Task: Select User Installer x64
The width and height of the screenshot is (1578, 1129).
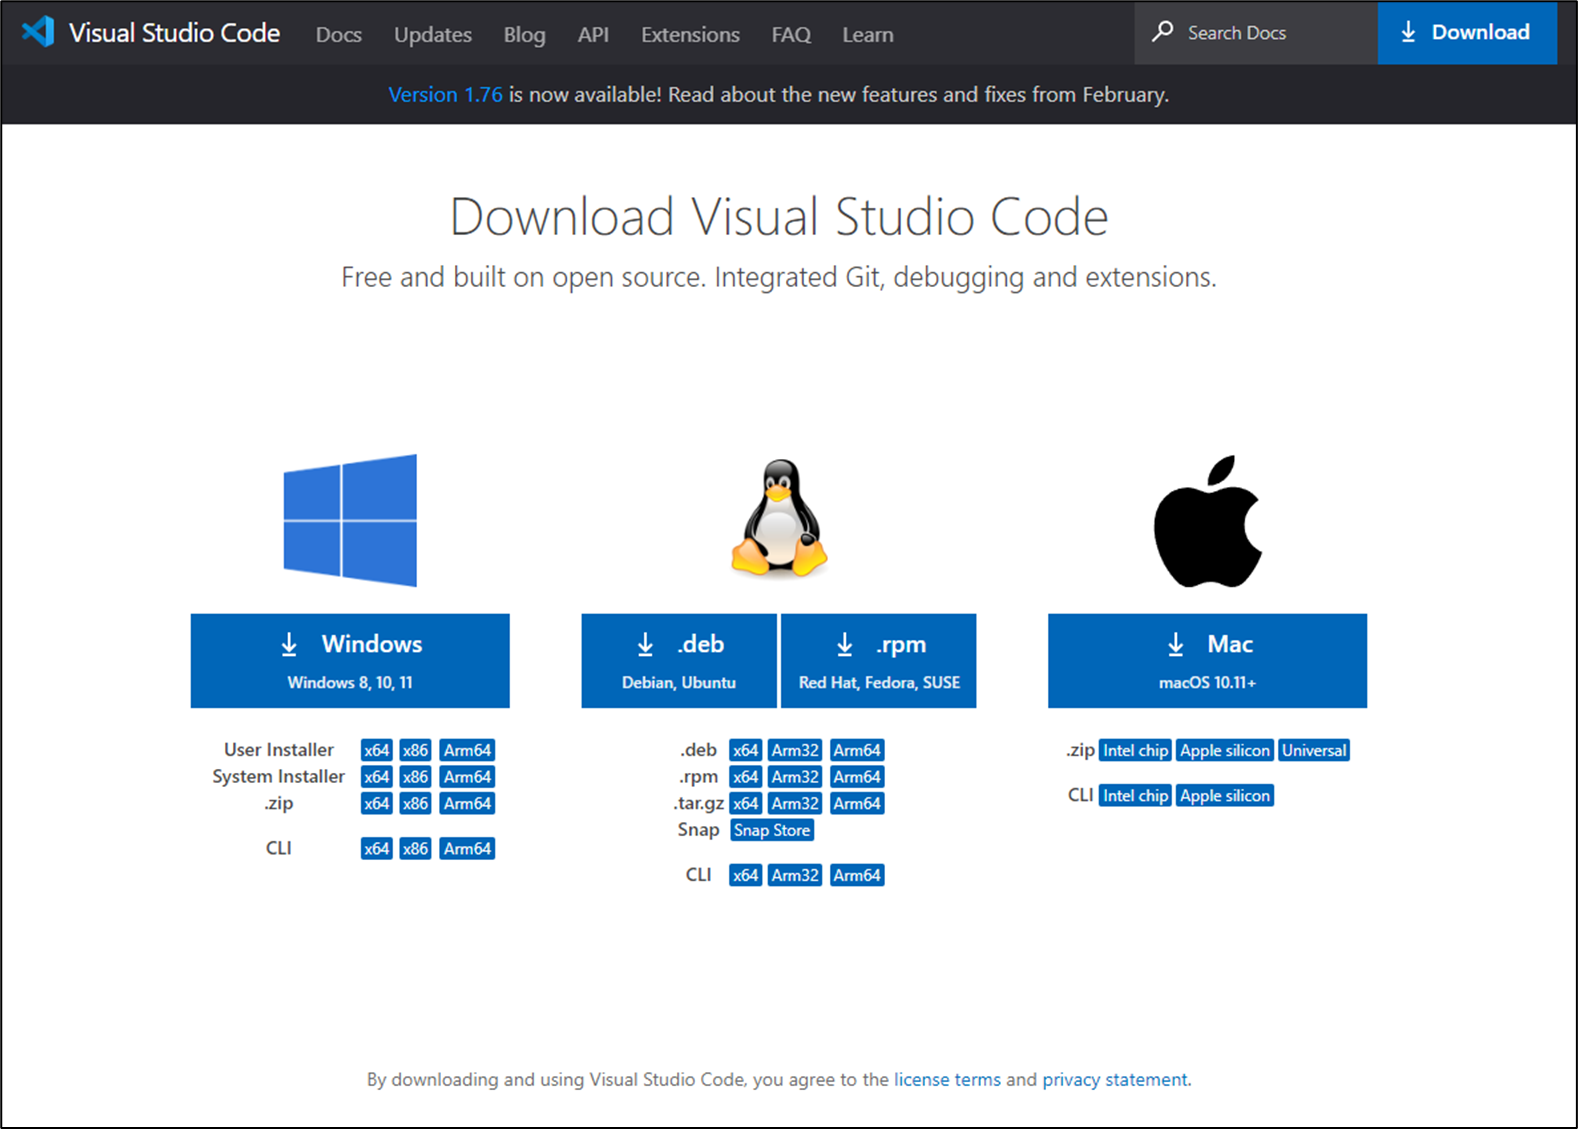Action: 377,750
